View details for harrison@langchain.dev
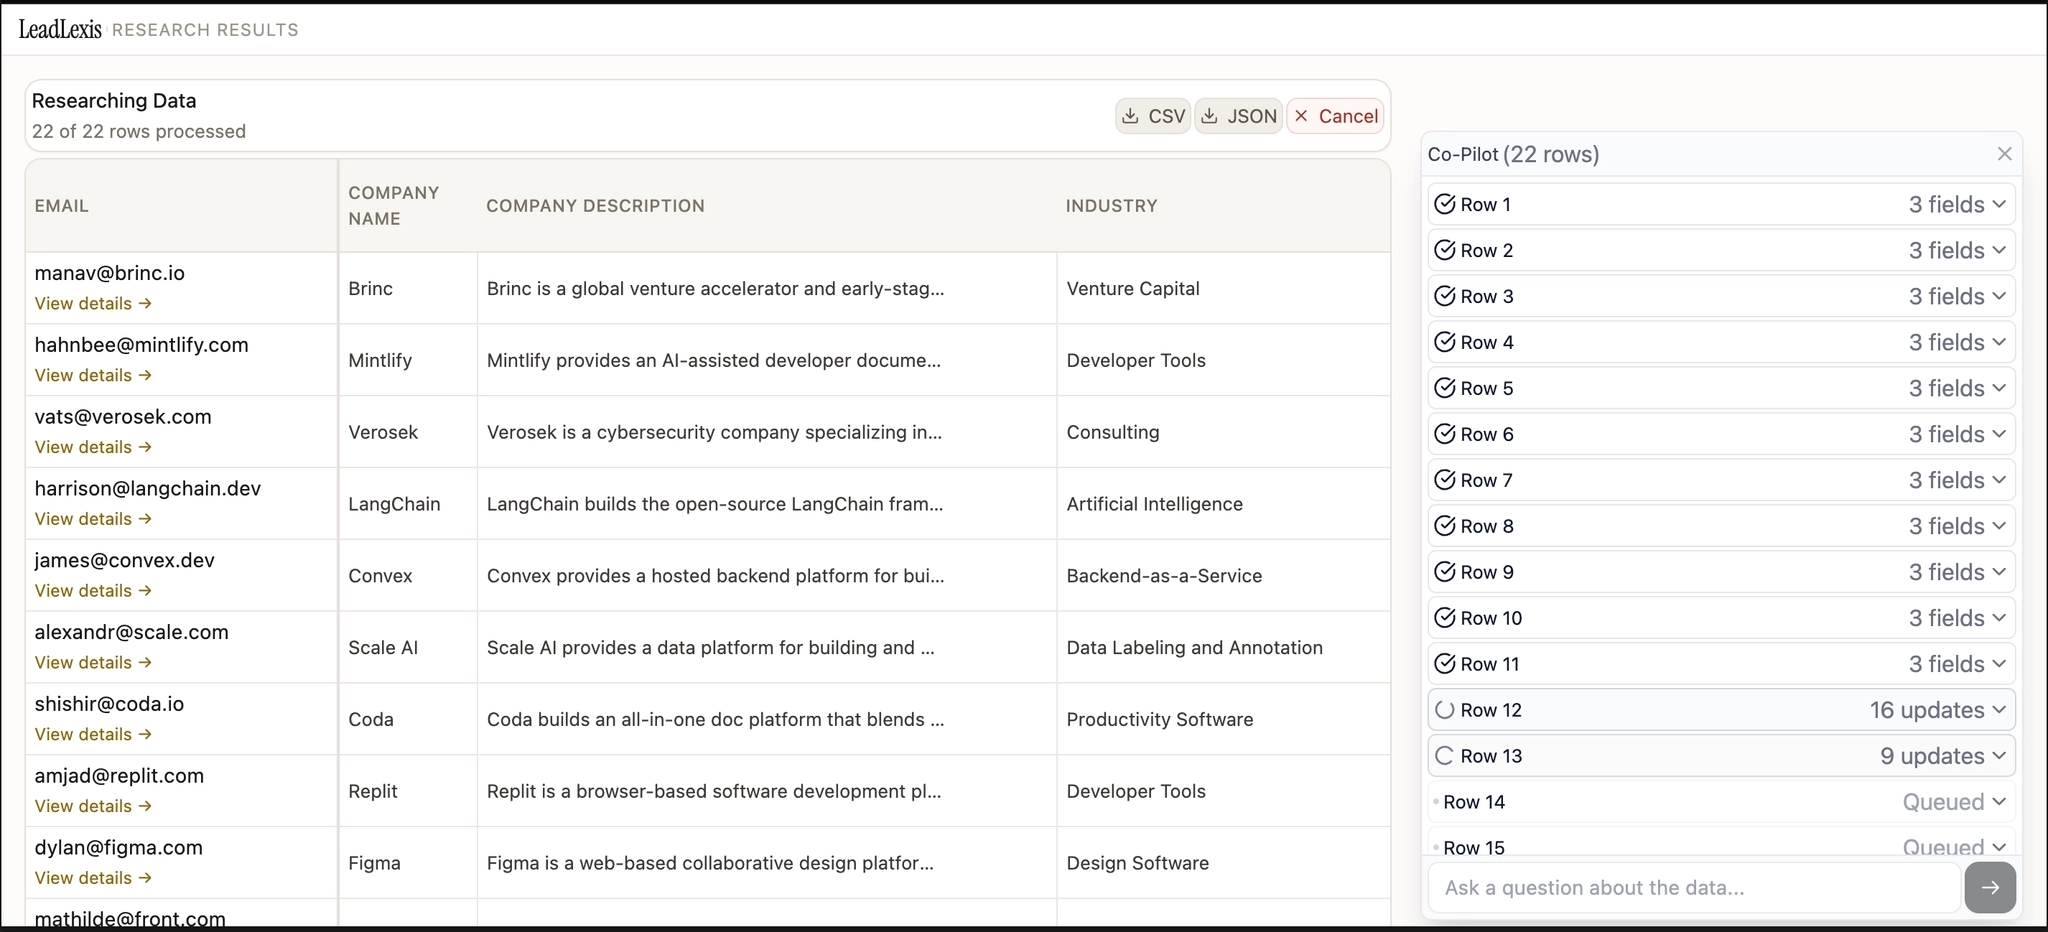 coord(93,519)
